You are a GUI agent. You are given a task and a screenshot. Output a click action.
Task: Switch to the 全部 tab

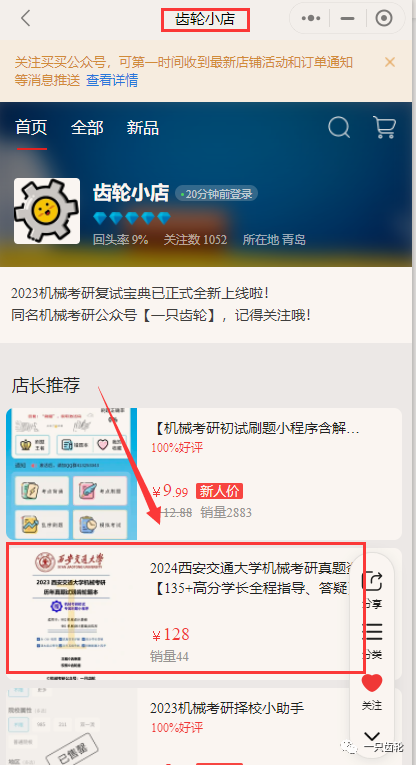coord(87,128)
